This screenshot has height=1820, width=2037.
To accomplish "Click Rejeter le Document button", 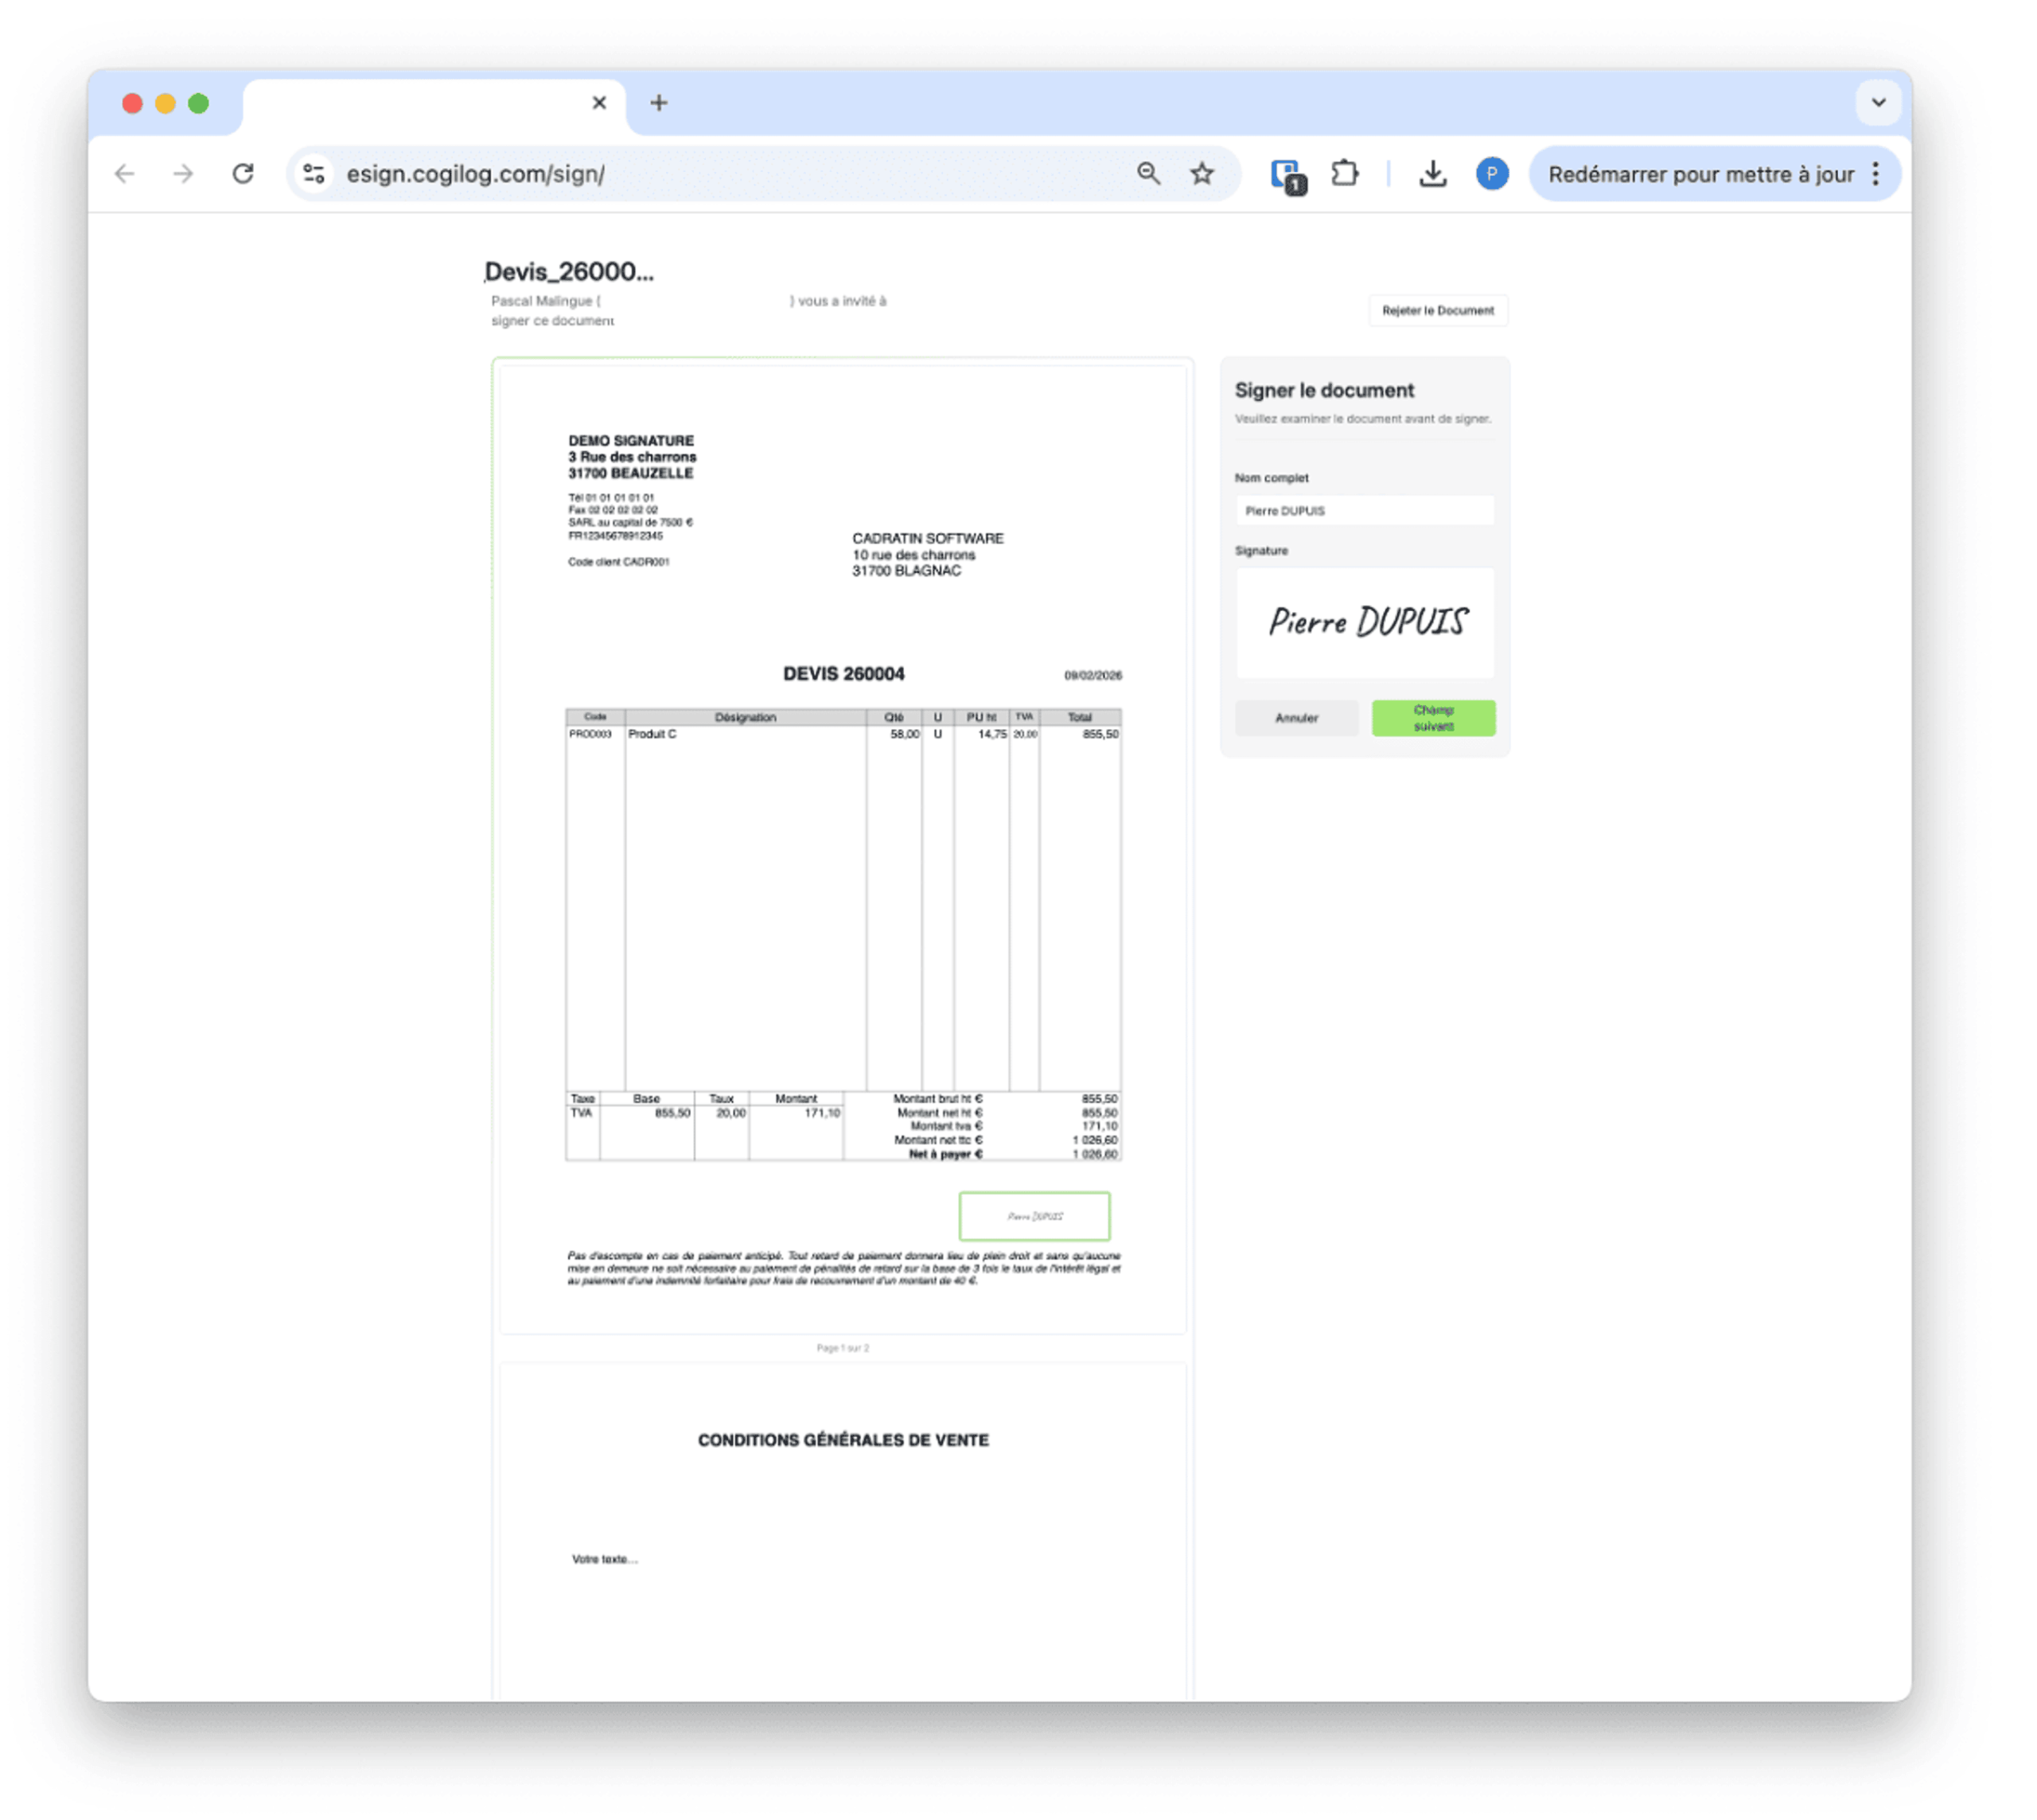I will tap(1437, 310).
